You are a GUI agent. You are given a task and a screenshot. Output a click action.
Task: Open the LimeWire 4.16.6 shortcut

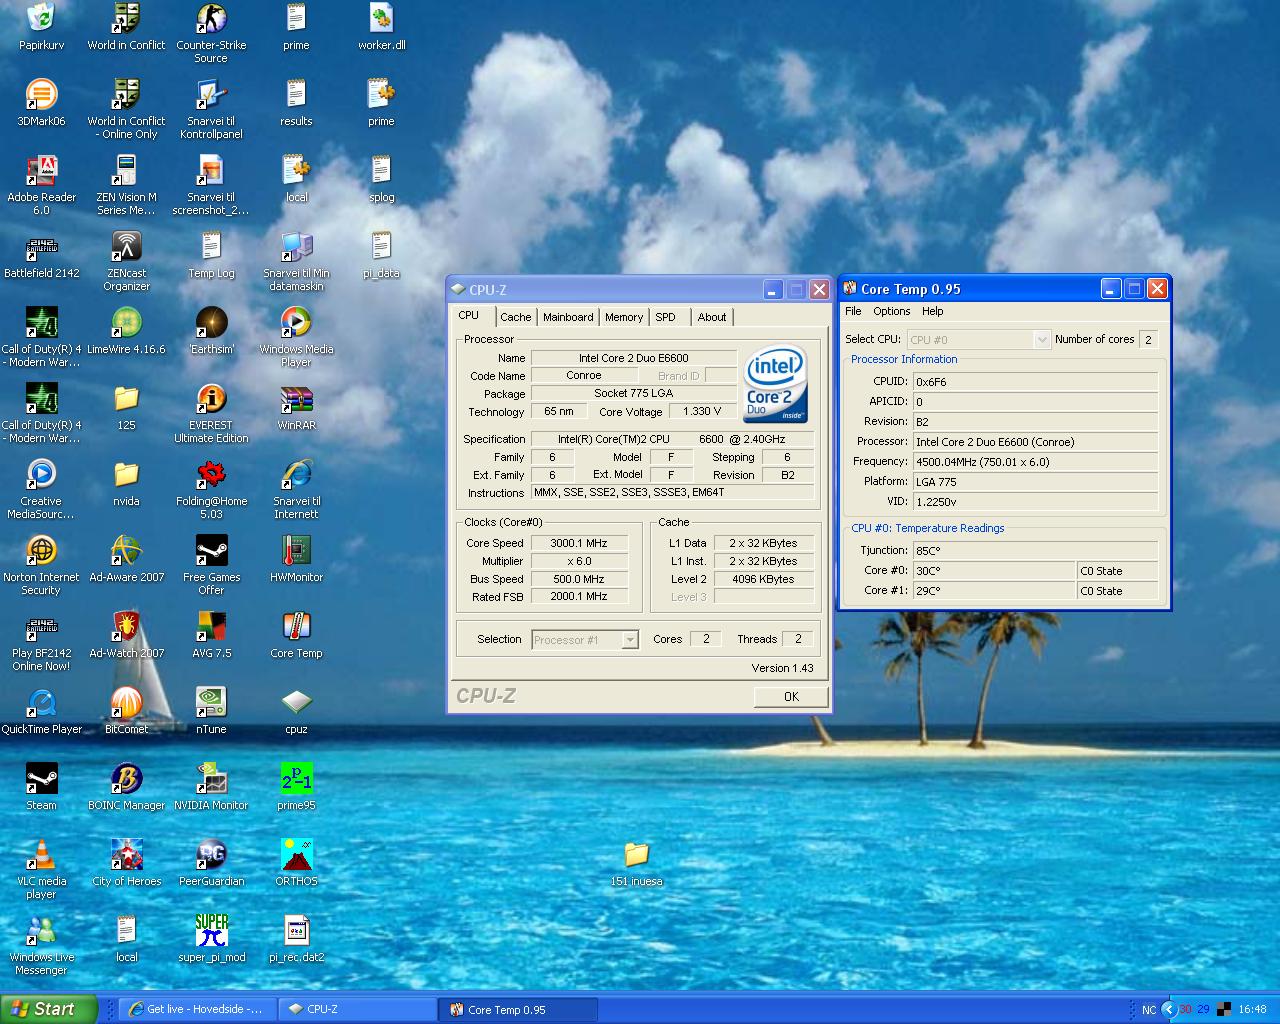click(x=126, y=322)
